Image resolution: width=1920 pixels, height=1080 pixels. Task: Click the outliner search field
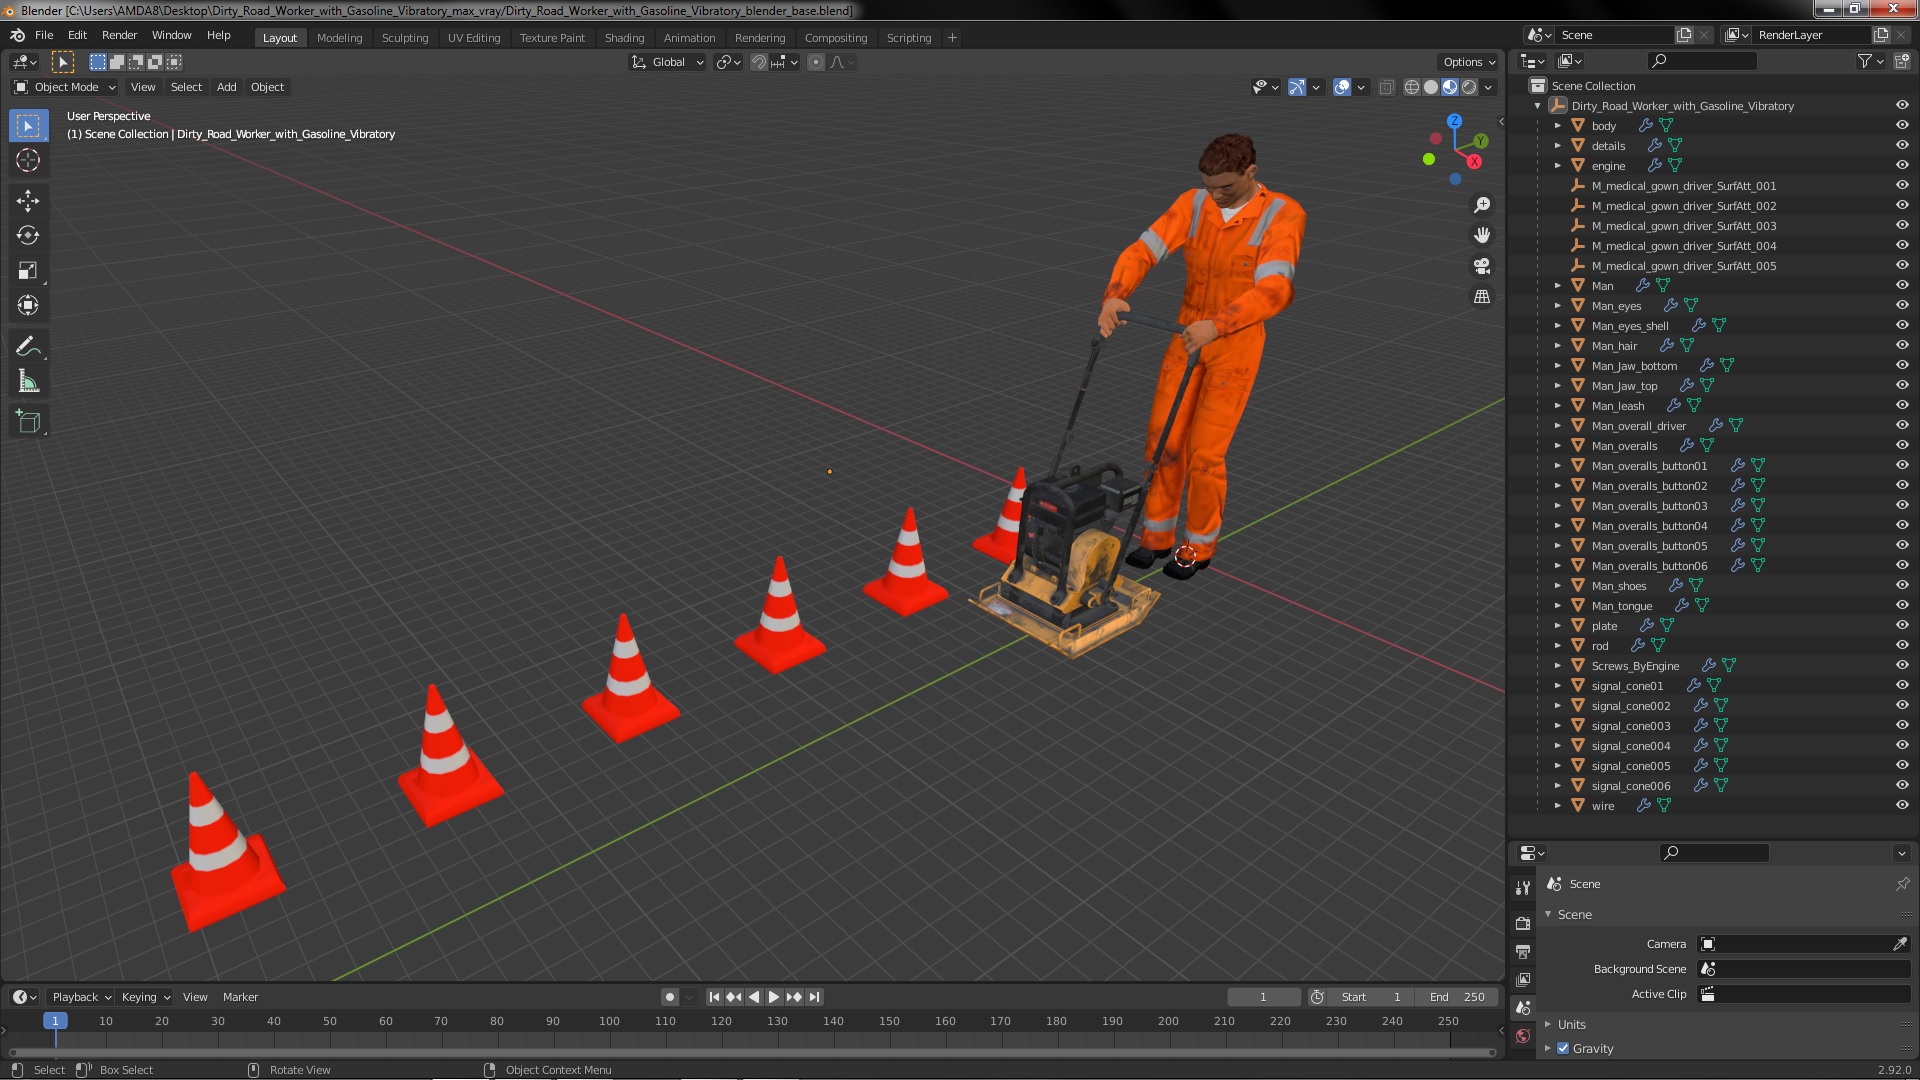(1702, 61)
